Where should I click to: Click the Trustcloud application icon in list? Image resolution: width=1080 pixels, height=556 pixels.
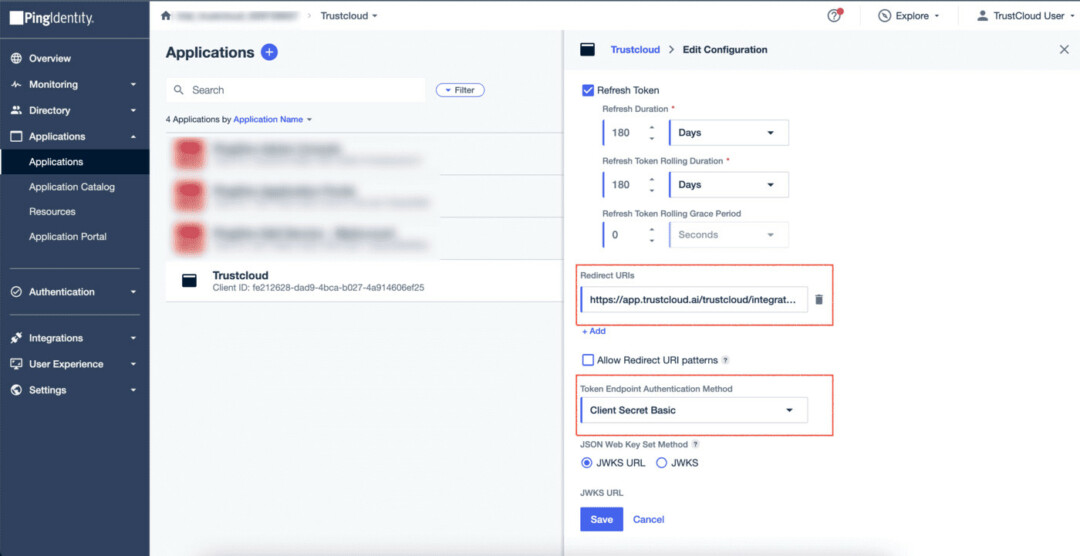coord(189,280)
